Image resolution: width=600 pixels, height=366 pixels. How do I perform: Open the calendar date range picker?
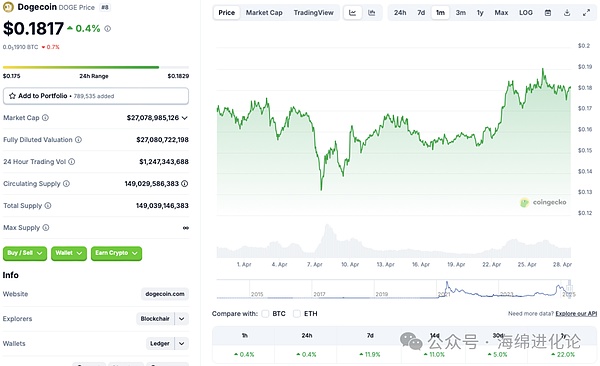[x=548, y=13]
